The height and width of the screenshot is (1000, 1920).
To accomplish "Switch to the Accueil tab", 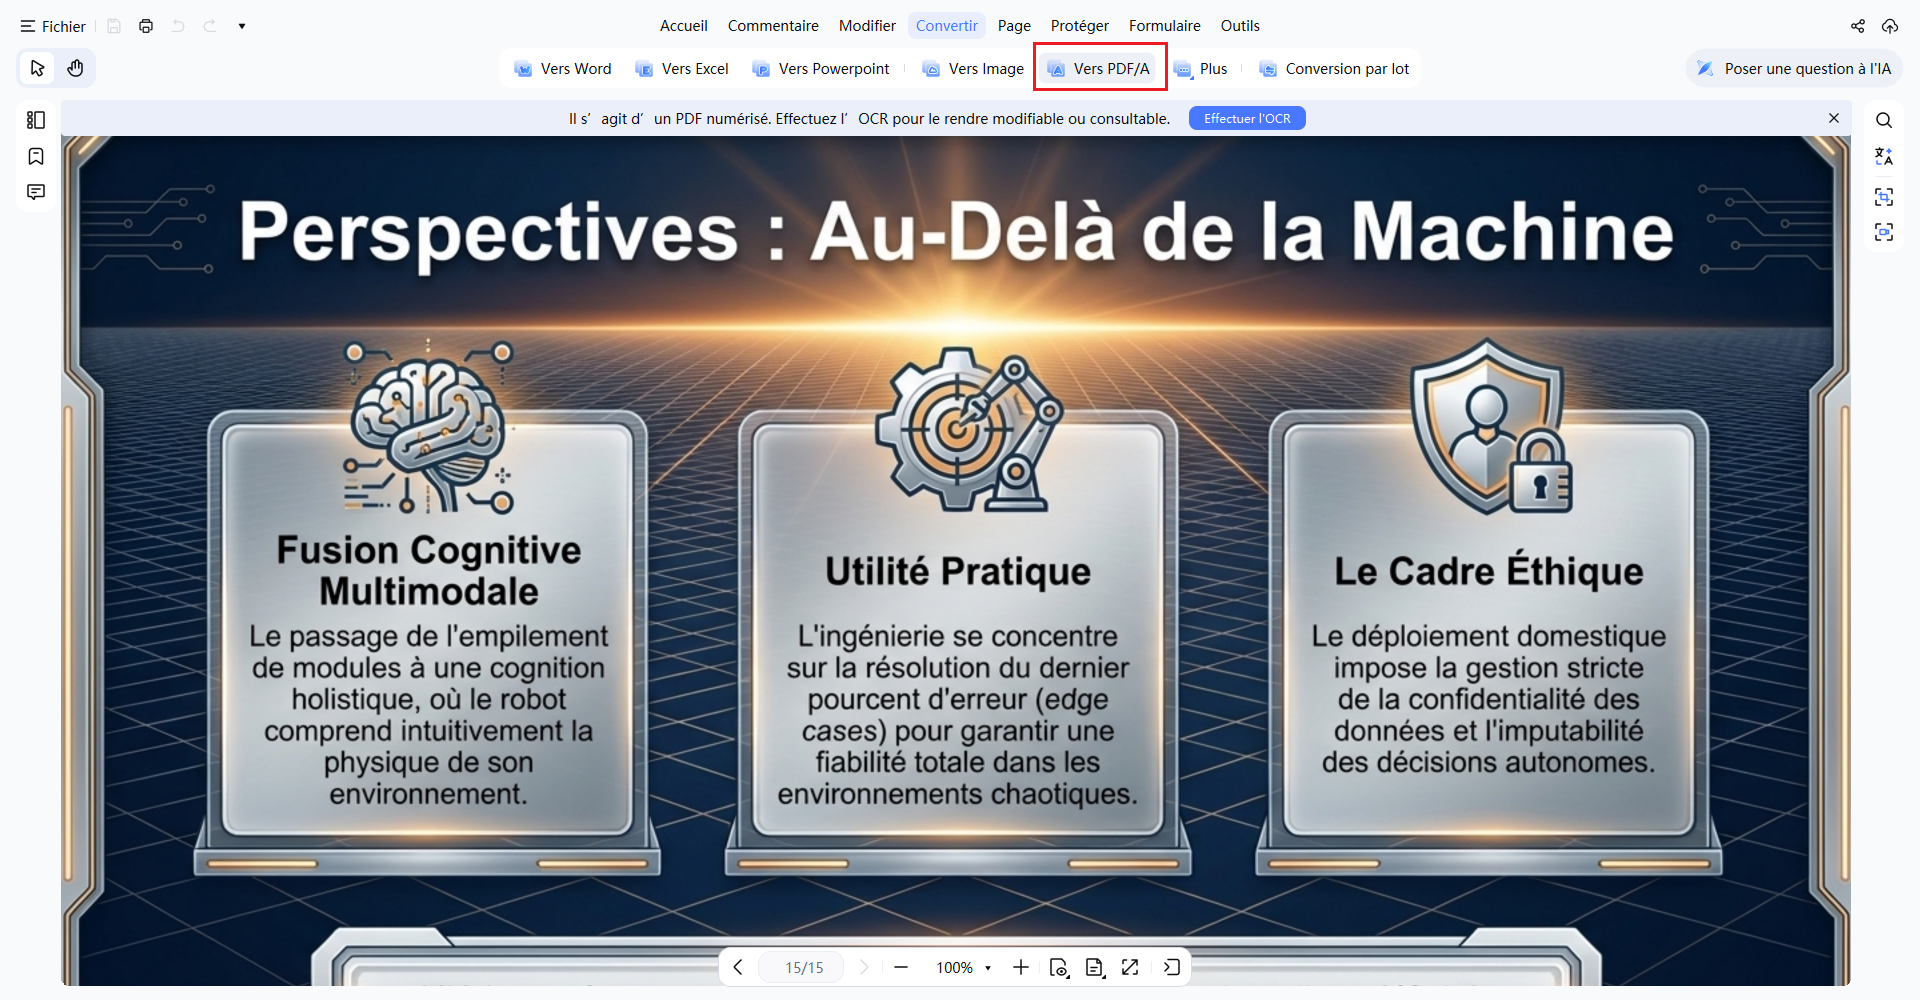I will (x=683, y=26).
